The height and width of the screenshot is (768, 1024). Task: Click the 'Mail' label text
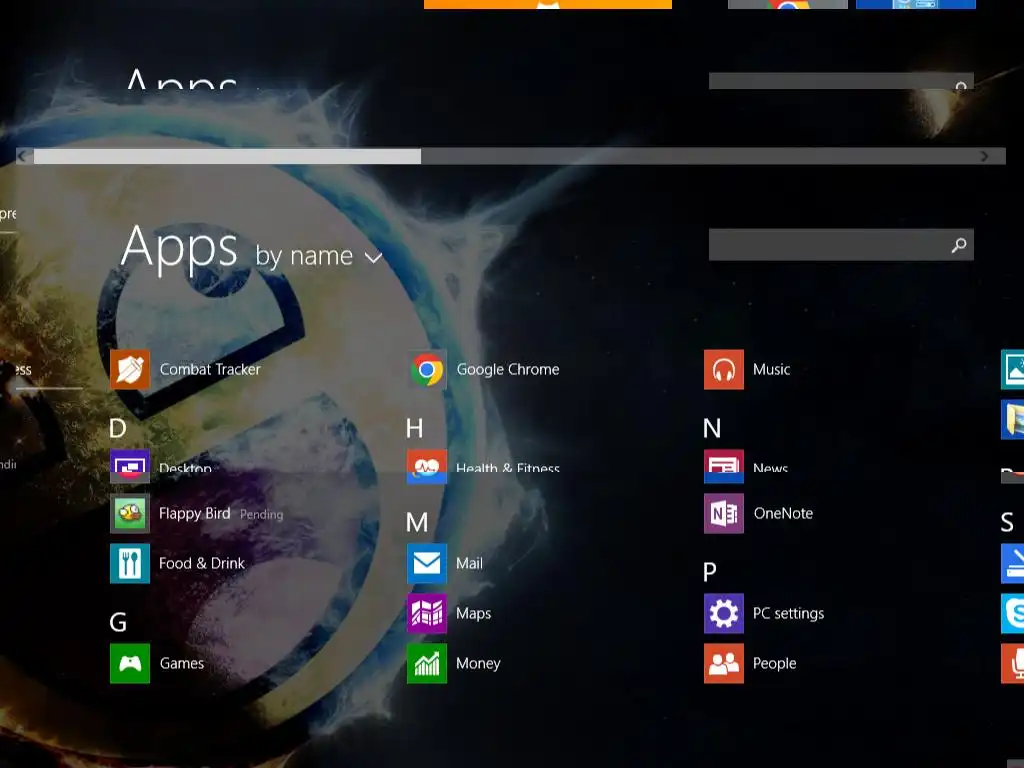coord(470,564)
